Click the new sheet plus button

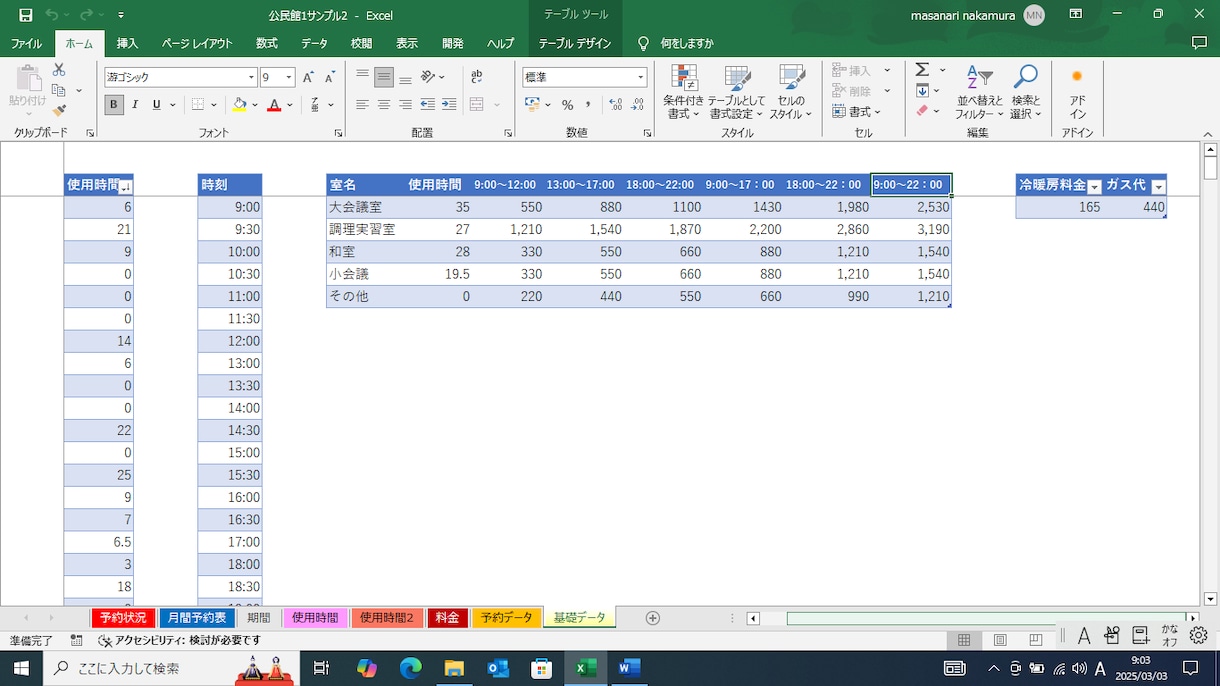coord(653,618)
